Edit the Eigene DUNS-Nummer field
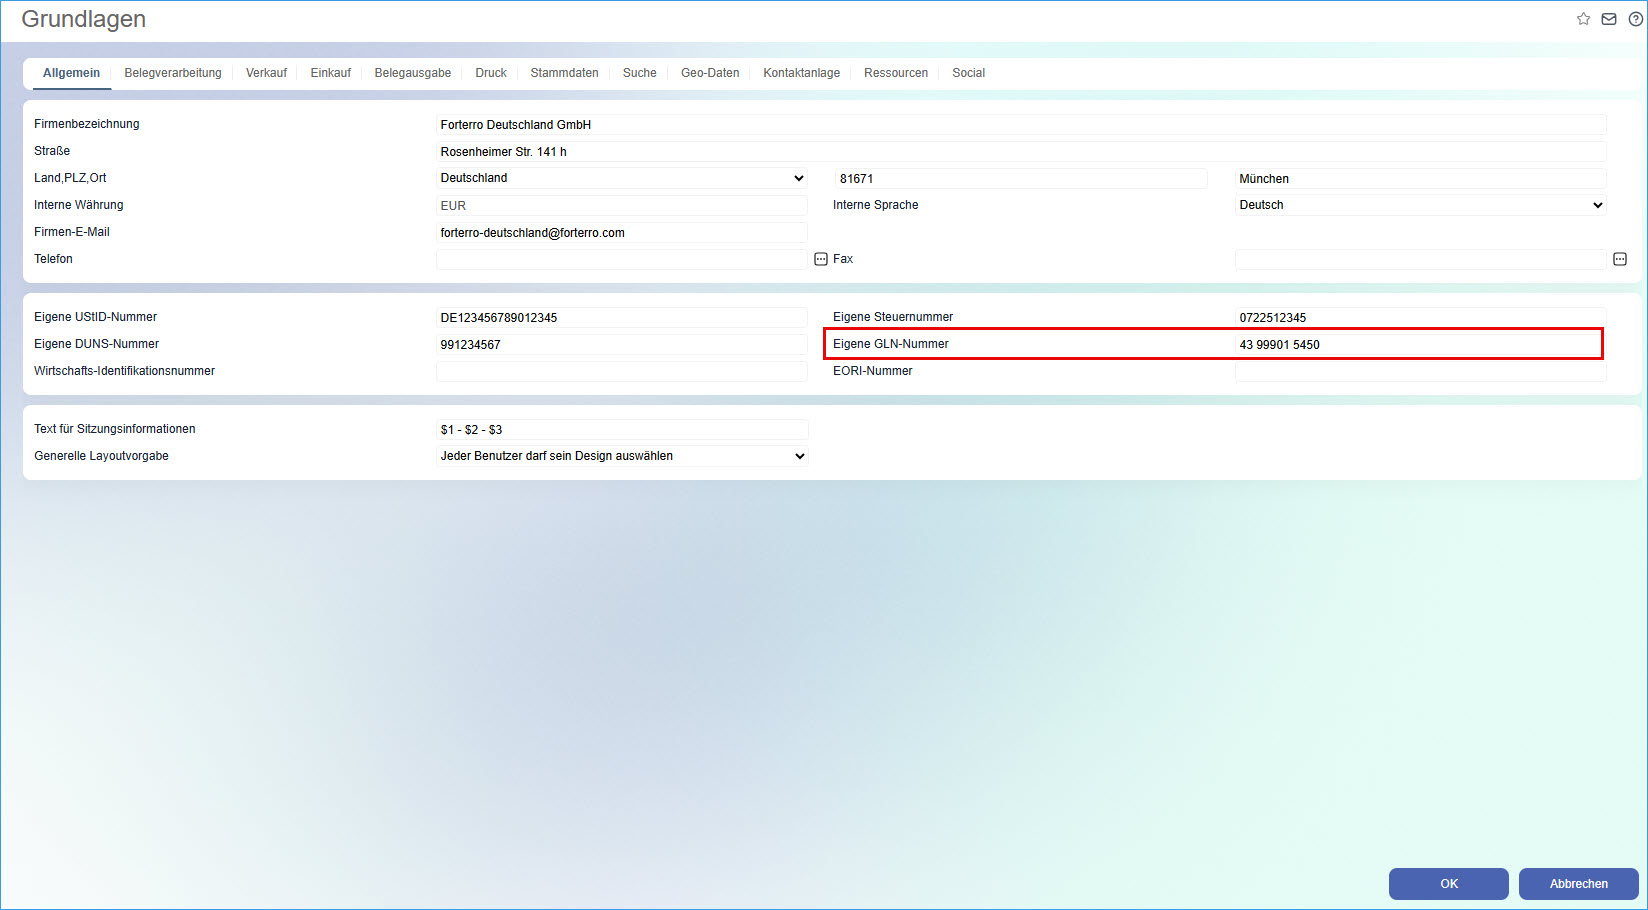This screenshot has height=910, width=1648. (622, 345)
